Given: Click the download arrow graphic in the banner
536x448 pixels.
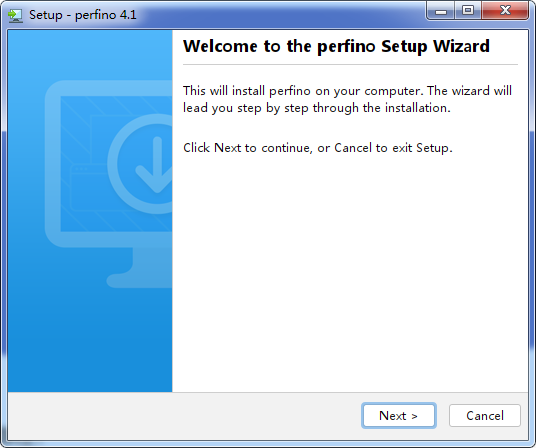Looking at the screenshot, I should click(x=156, y=165).
